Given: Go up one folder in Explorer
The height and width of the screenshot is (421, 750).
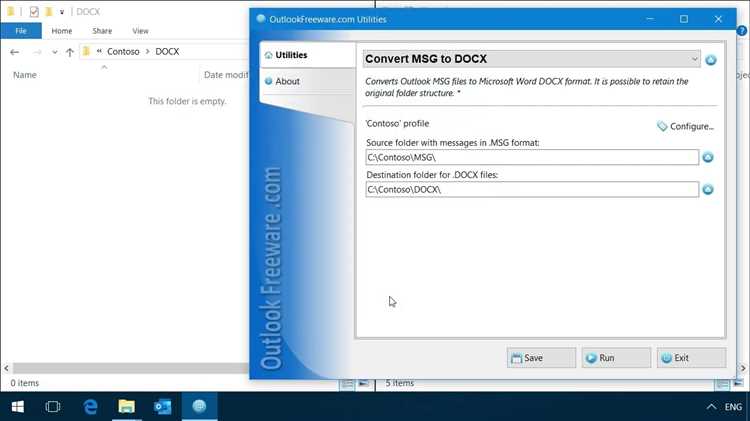Looking at the screenshot, I should [70, 52].
